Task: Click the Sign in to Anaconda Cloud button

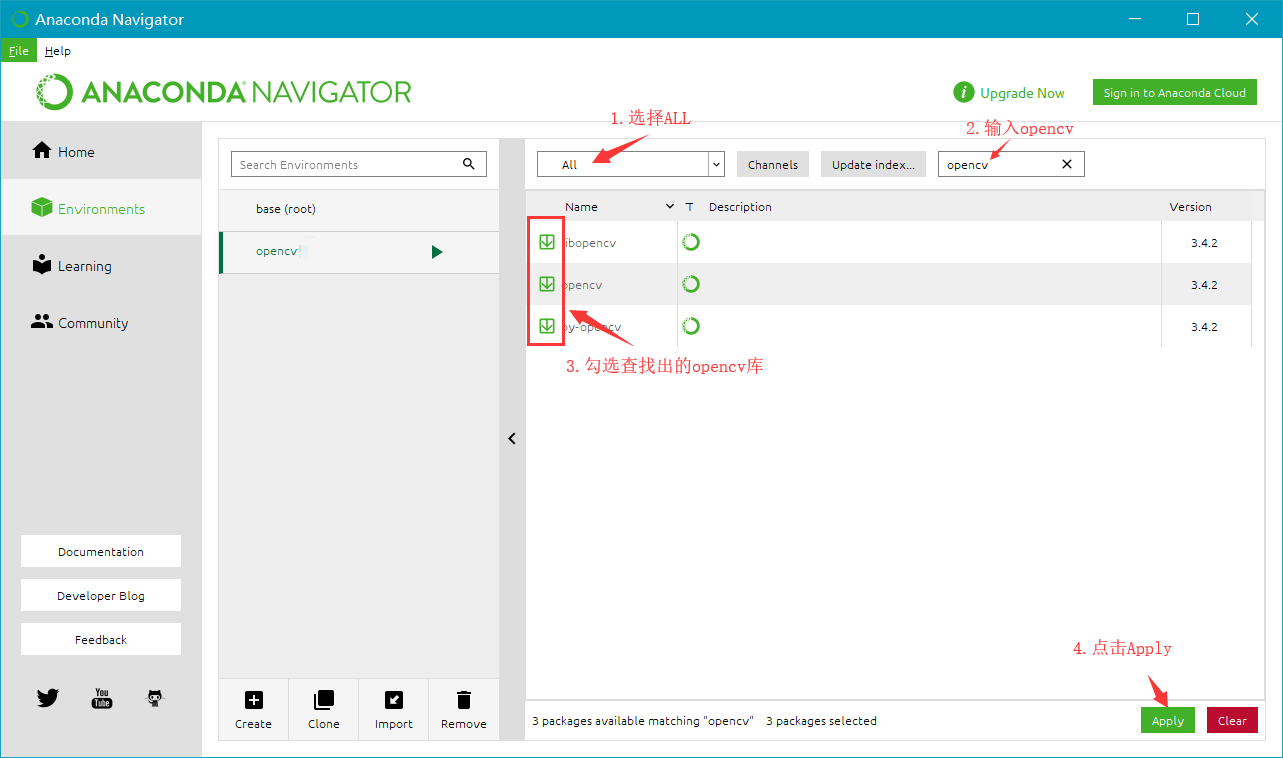Action: [1174, 91]
